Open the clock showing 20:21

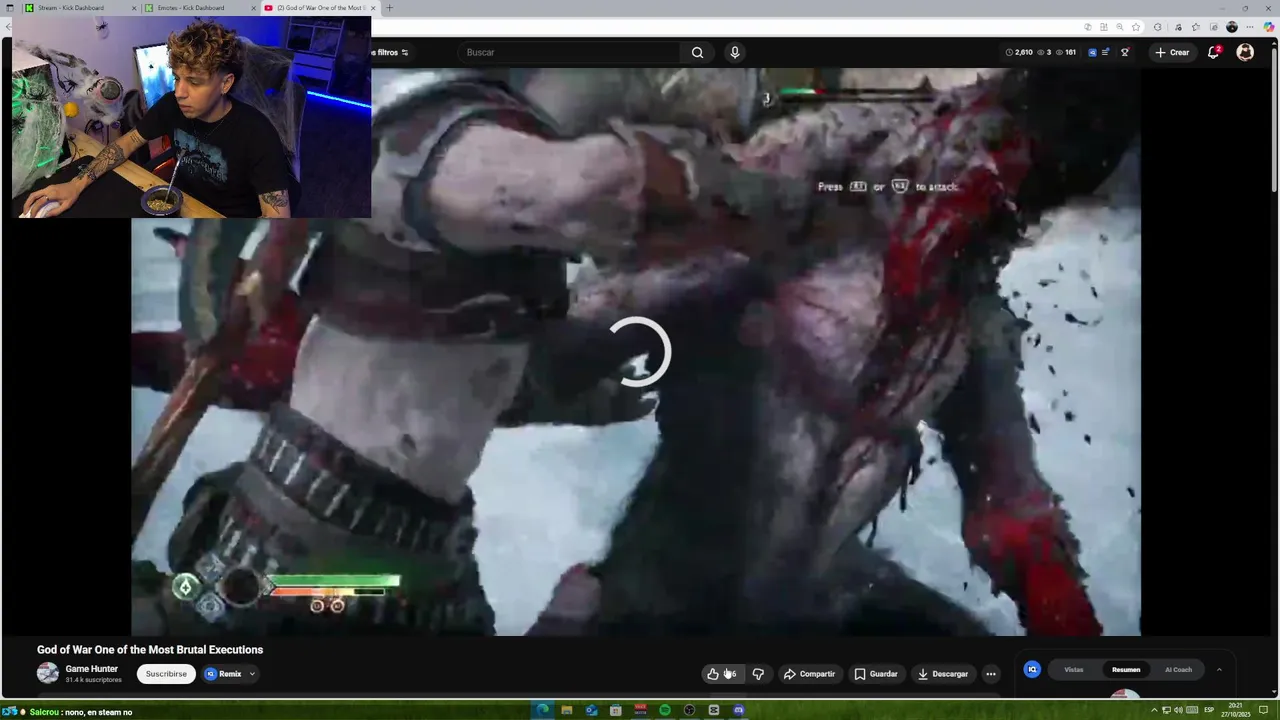(1236, 710)
